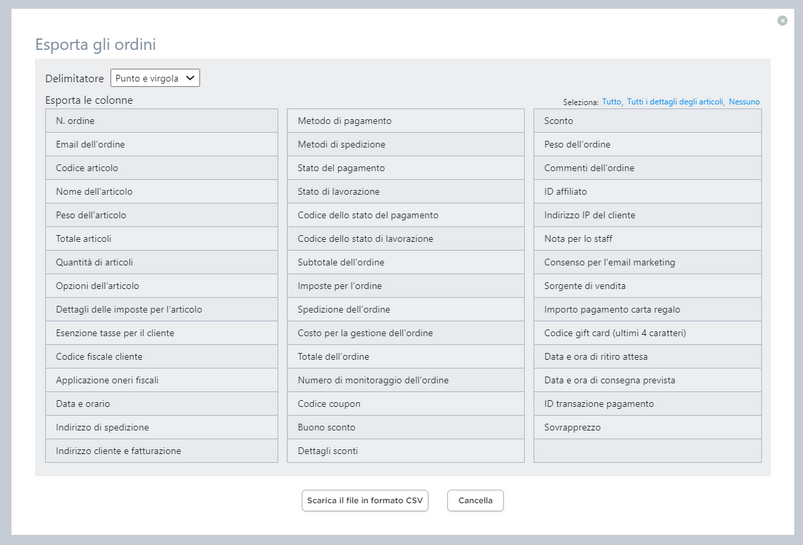Toggle the Email dell'ordine column
The image size is (803, 545).
point(161,144)
